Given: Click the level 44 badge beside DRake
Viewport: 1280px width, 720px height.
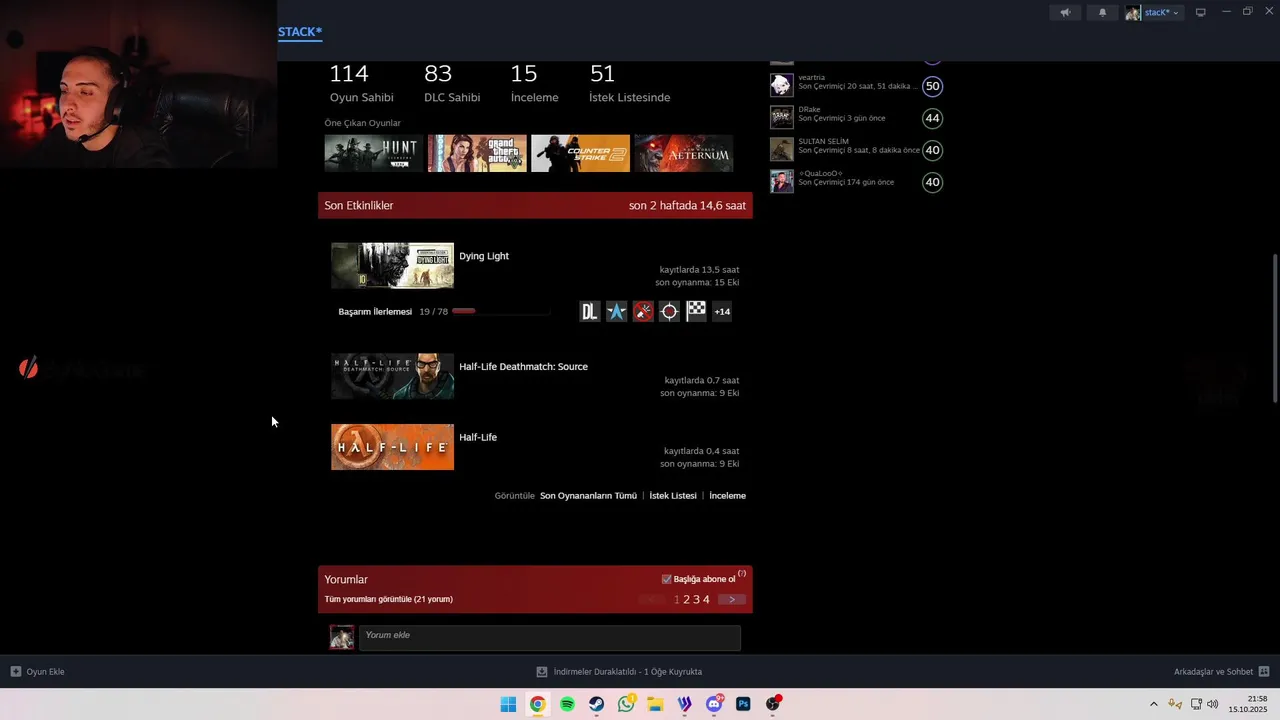Looking at the screenshot, I should [932, 118].
